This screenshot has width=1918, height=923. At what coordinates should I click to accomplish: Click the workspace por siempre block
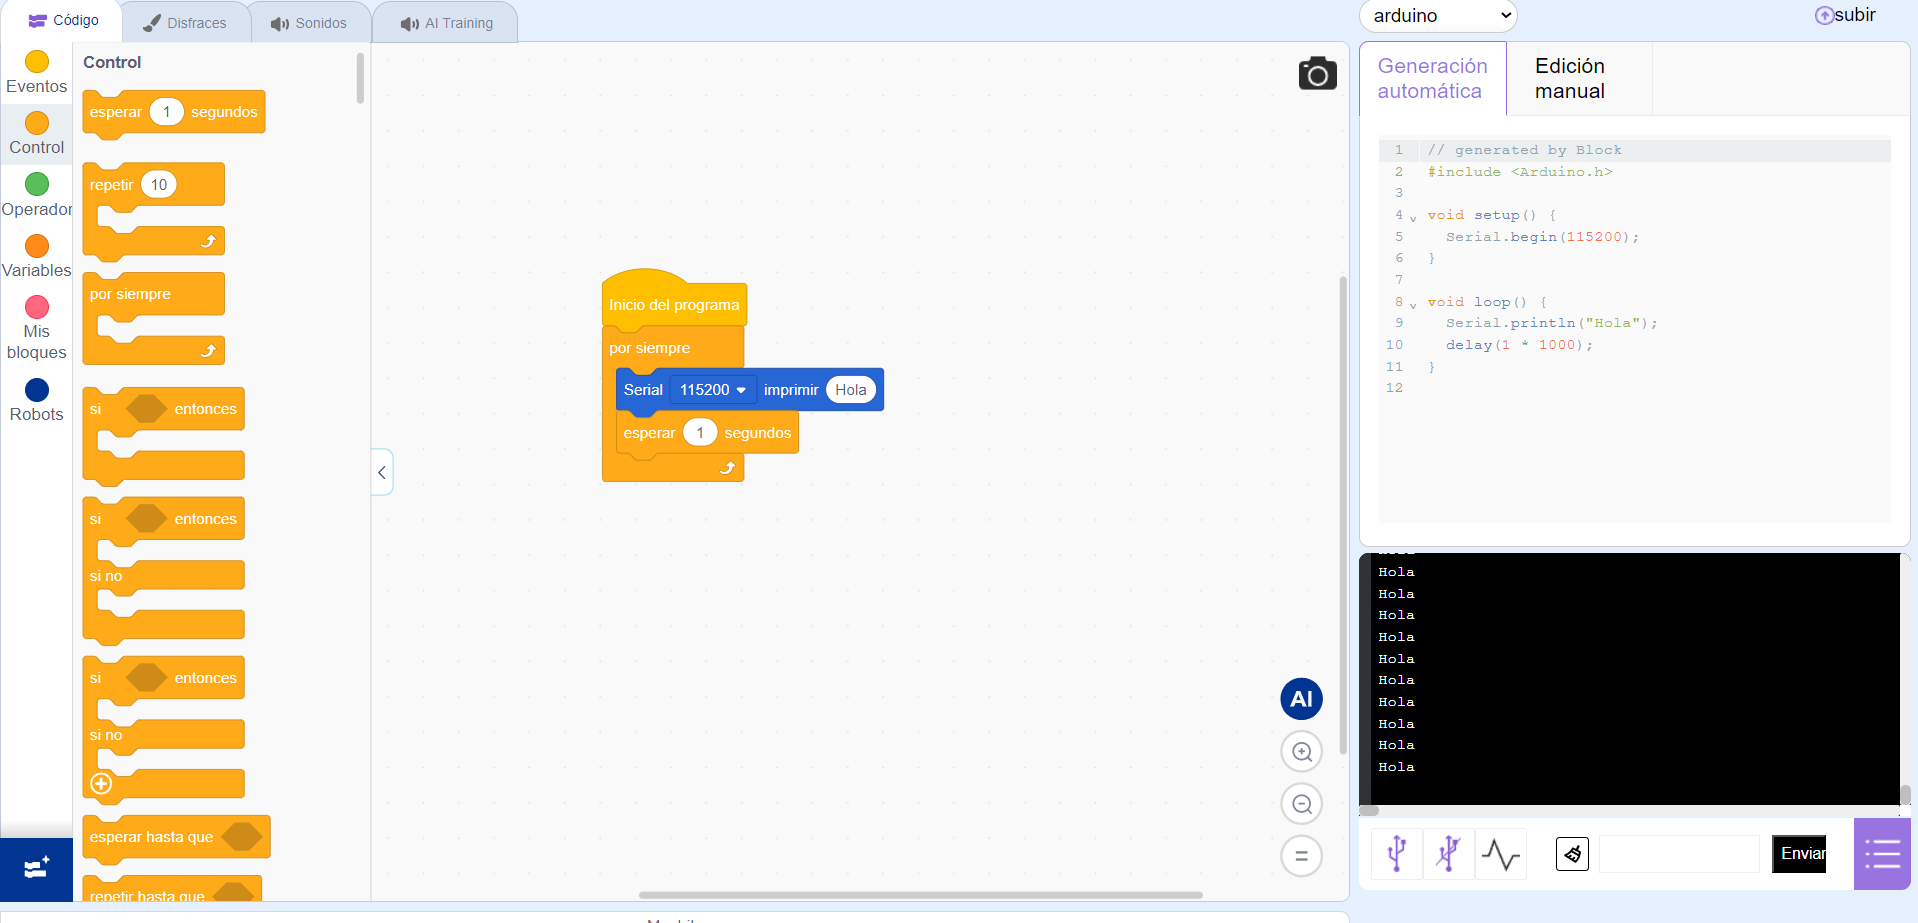(650, 348)
